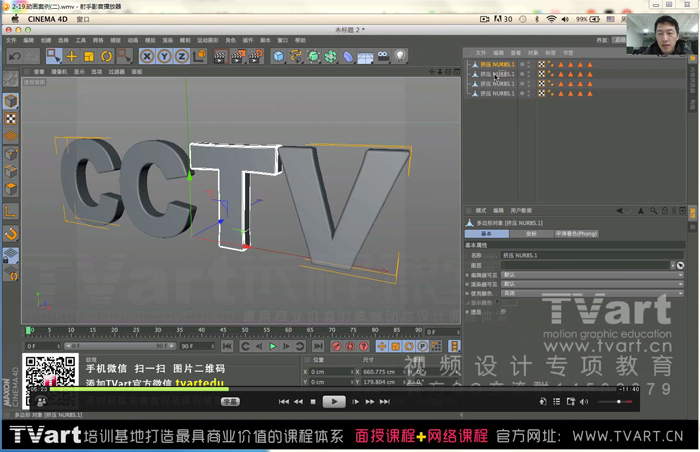The height and width of the screenshot is (452, 700).
Task: Open the 文件 menu in main menu bar
Action: click(x=11, y=40)
